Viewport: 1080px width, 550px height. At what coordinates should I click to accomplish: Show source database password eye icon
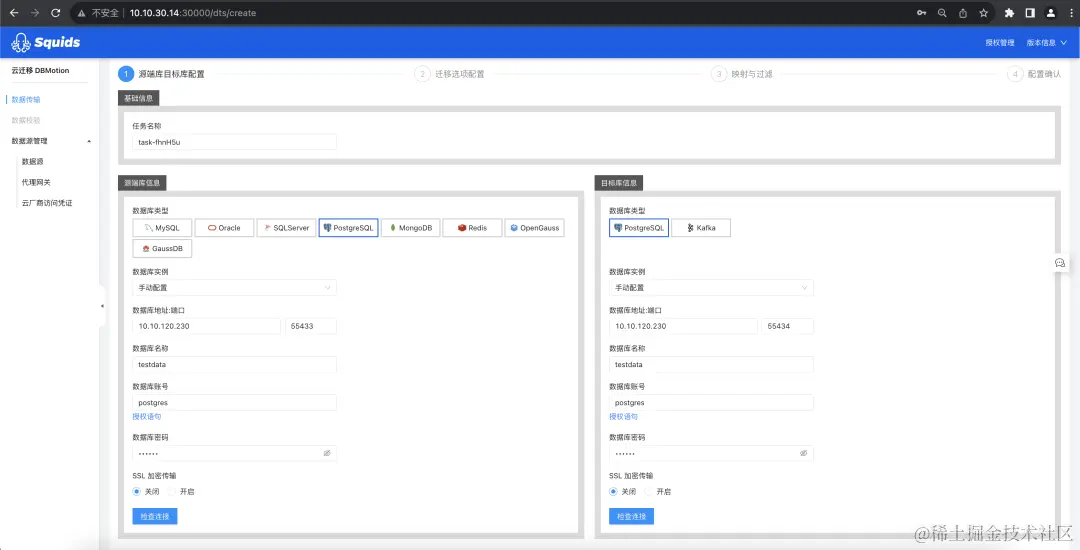point(327,454)
